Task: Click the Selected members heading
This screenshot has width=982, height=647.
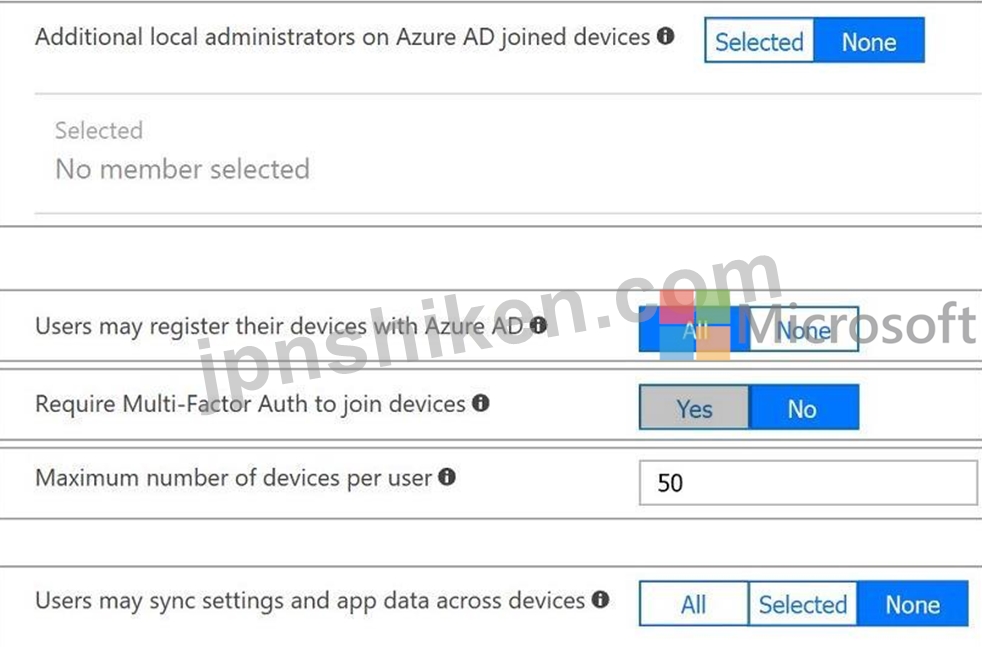Action: (99, 130)
